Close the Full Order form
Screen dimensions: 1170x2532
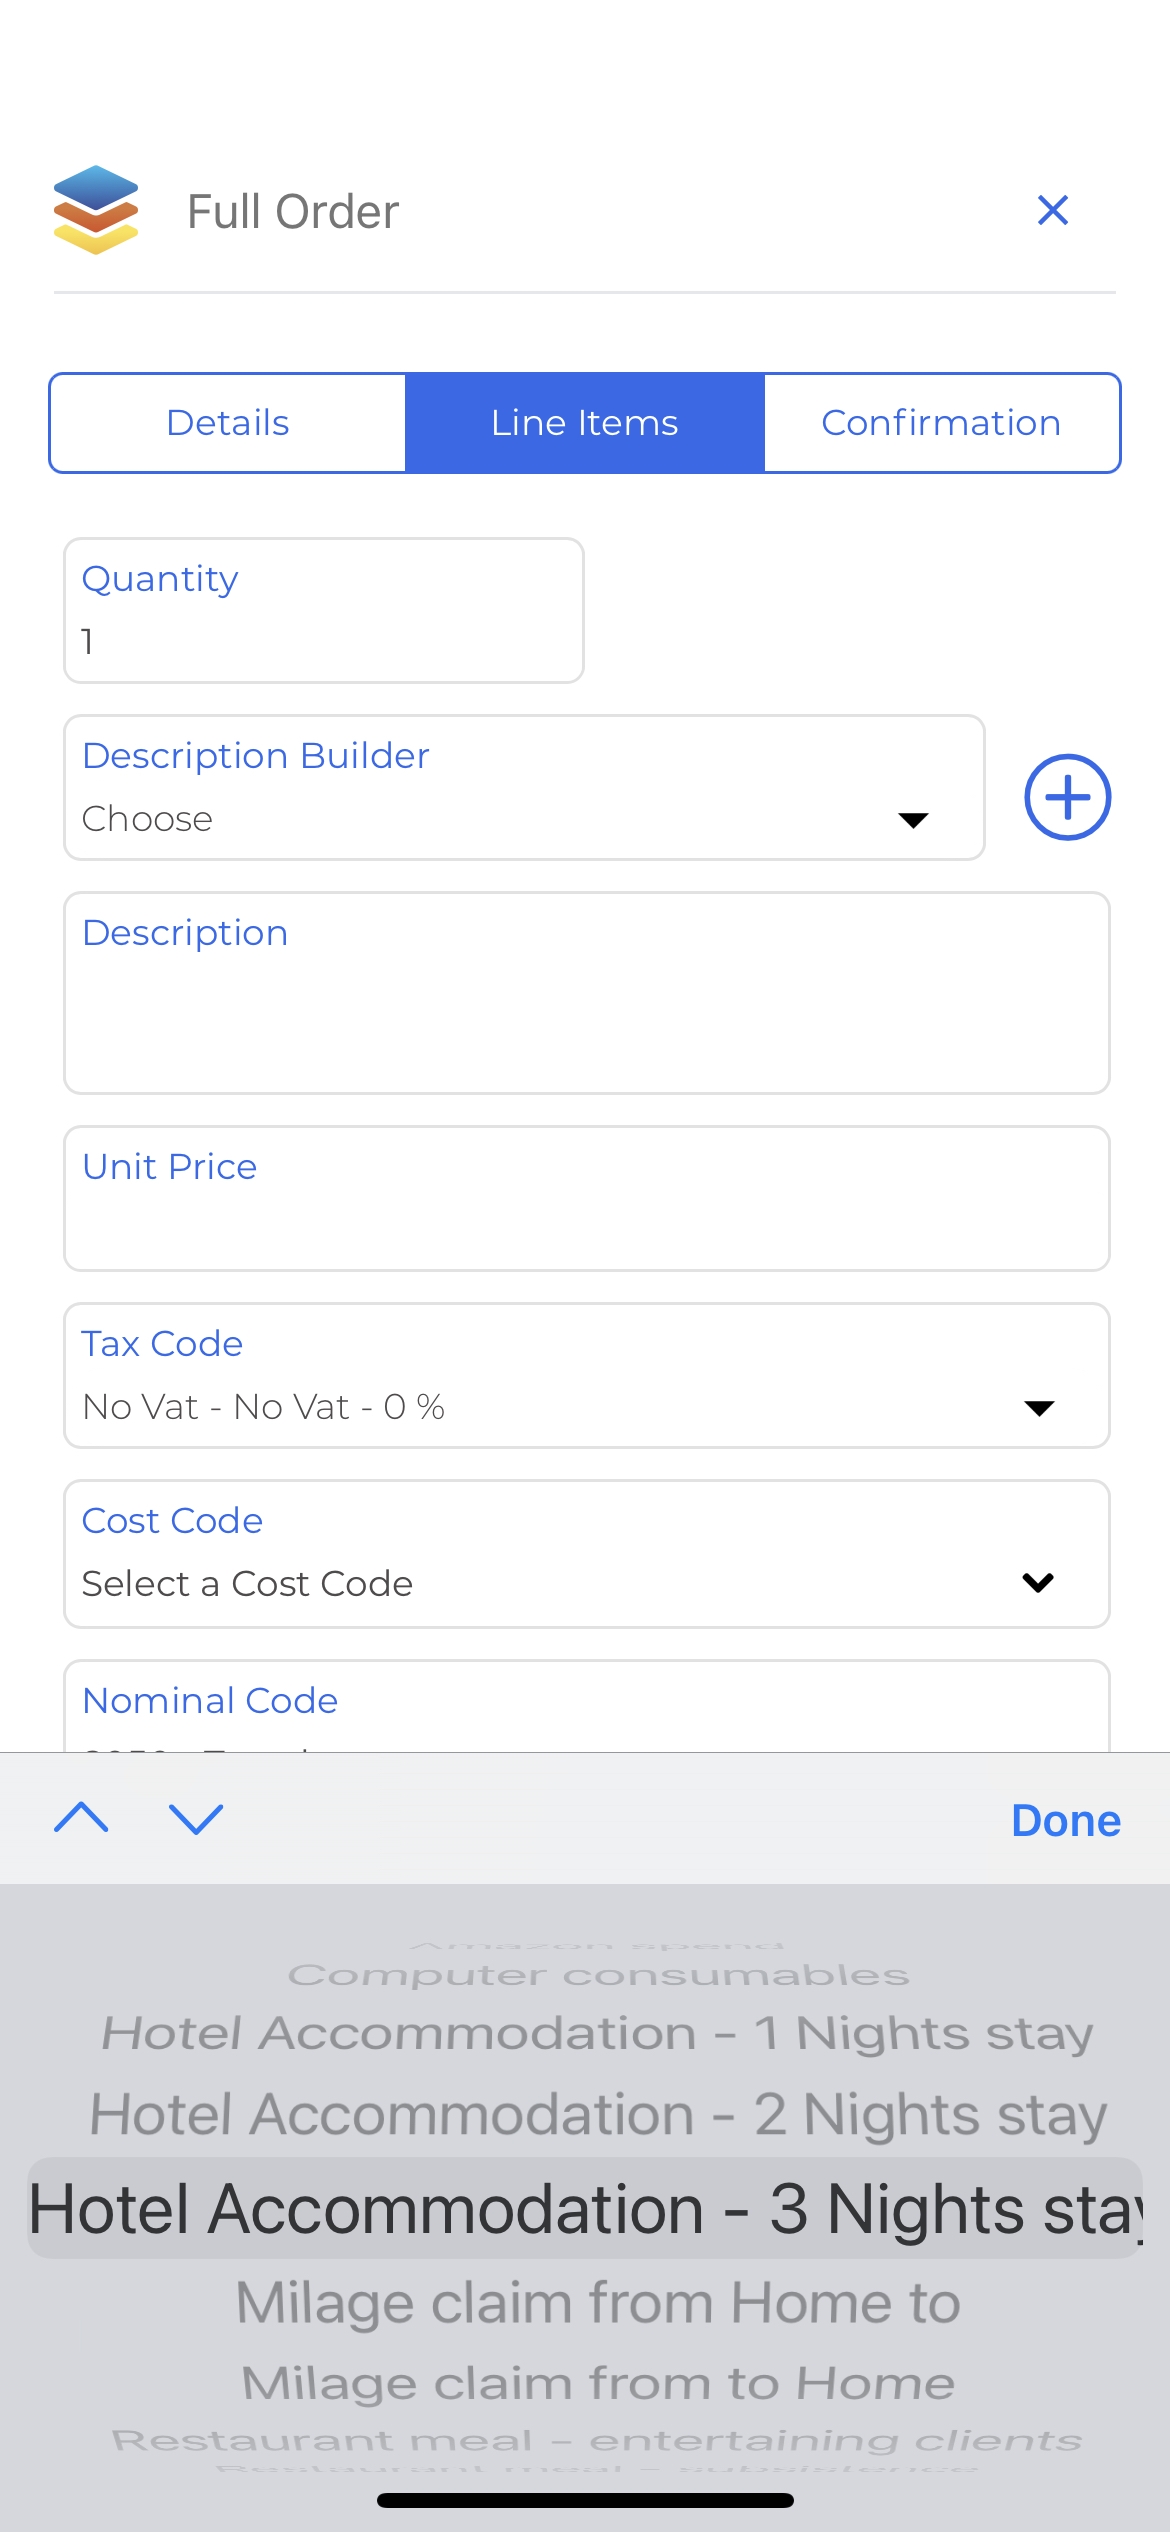(1053, 210)
